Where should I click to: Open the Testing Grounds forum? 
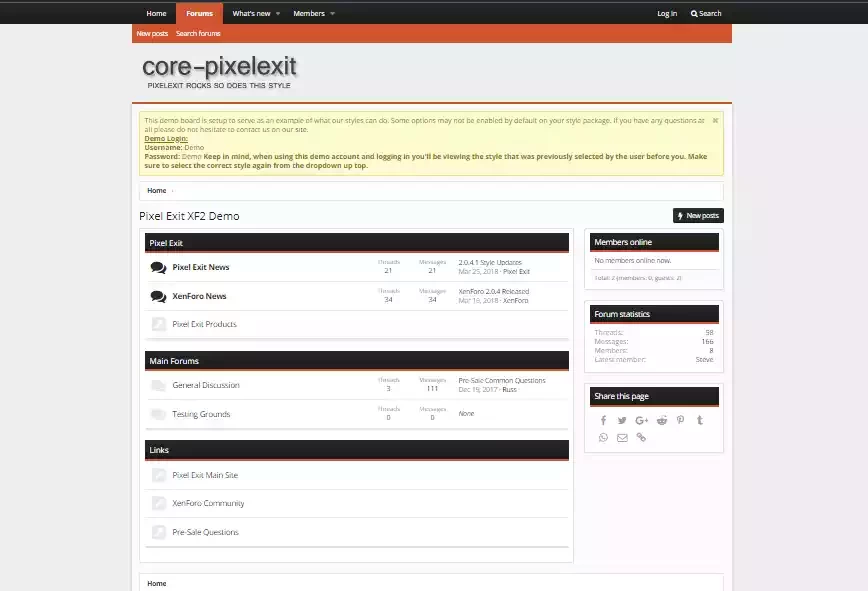[x=201, y=414]
